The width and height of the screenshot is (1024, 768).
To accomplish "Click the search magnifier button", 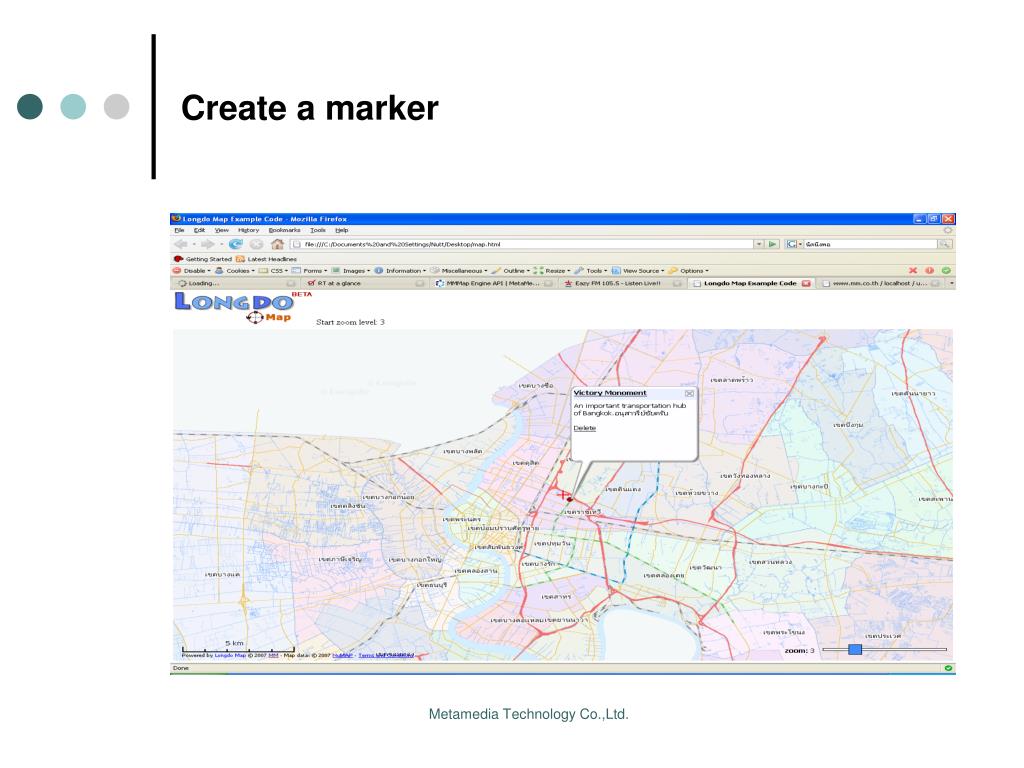I will [944, 244].
